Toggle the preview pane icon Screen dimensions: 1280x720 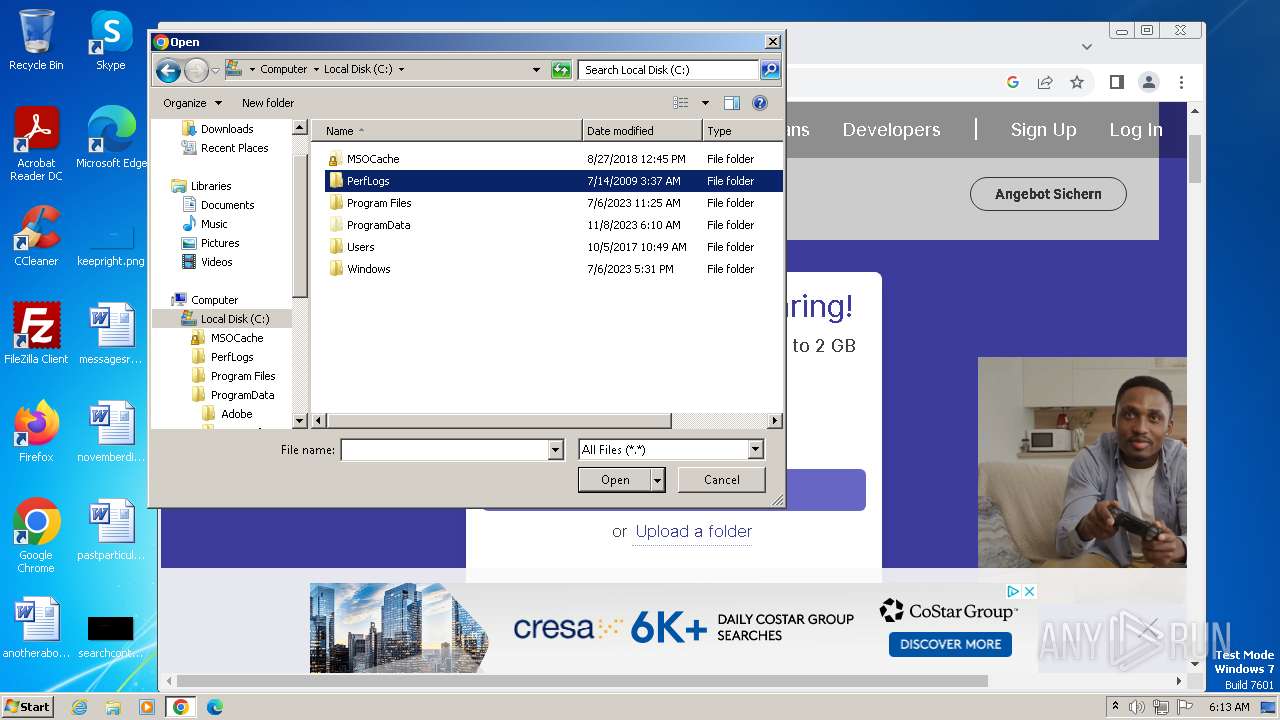tap(732, 103)
